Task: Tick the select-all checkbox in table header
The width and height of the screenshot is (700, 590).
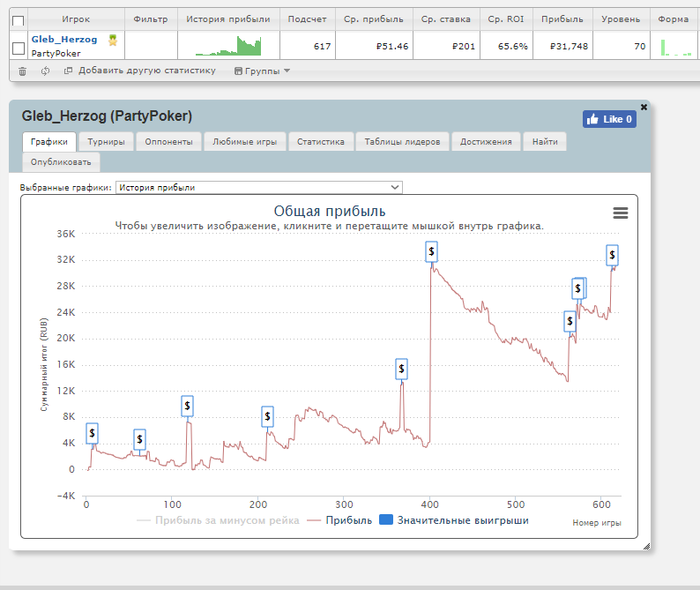Action: [18, 21]
